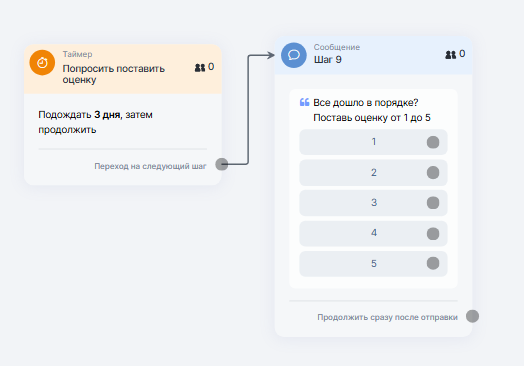This screenshot has height=366, width=524.
Task: Click the 'Попросить поставить оценку' timer title
Action: (114, 74)
